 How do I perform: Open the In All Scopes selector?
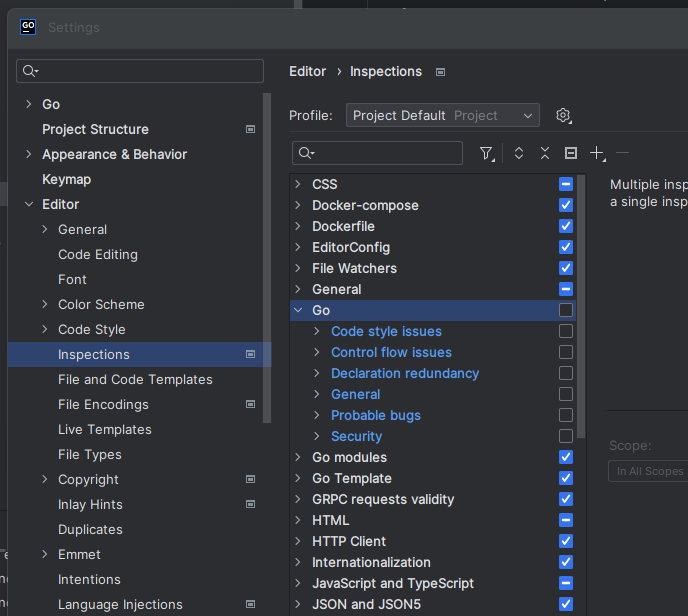tap(648, 471)
